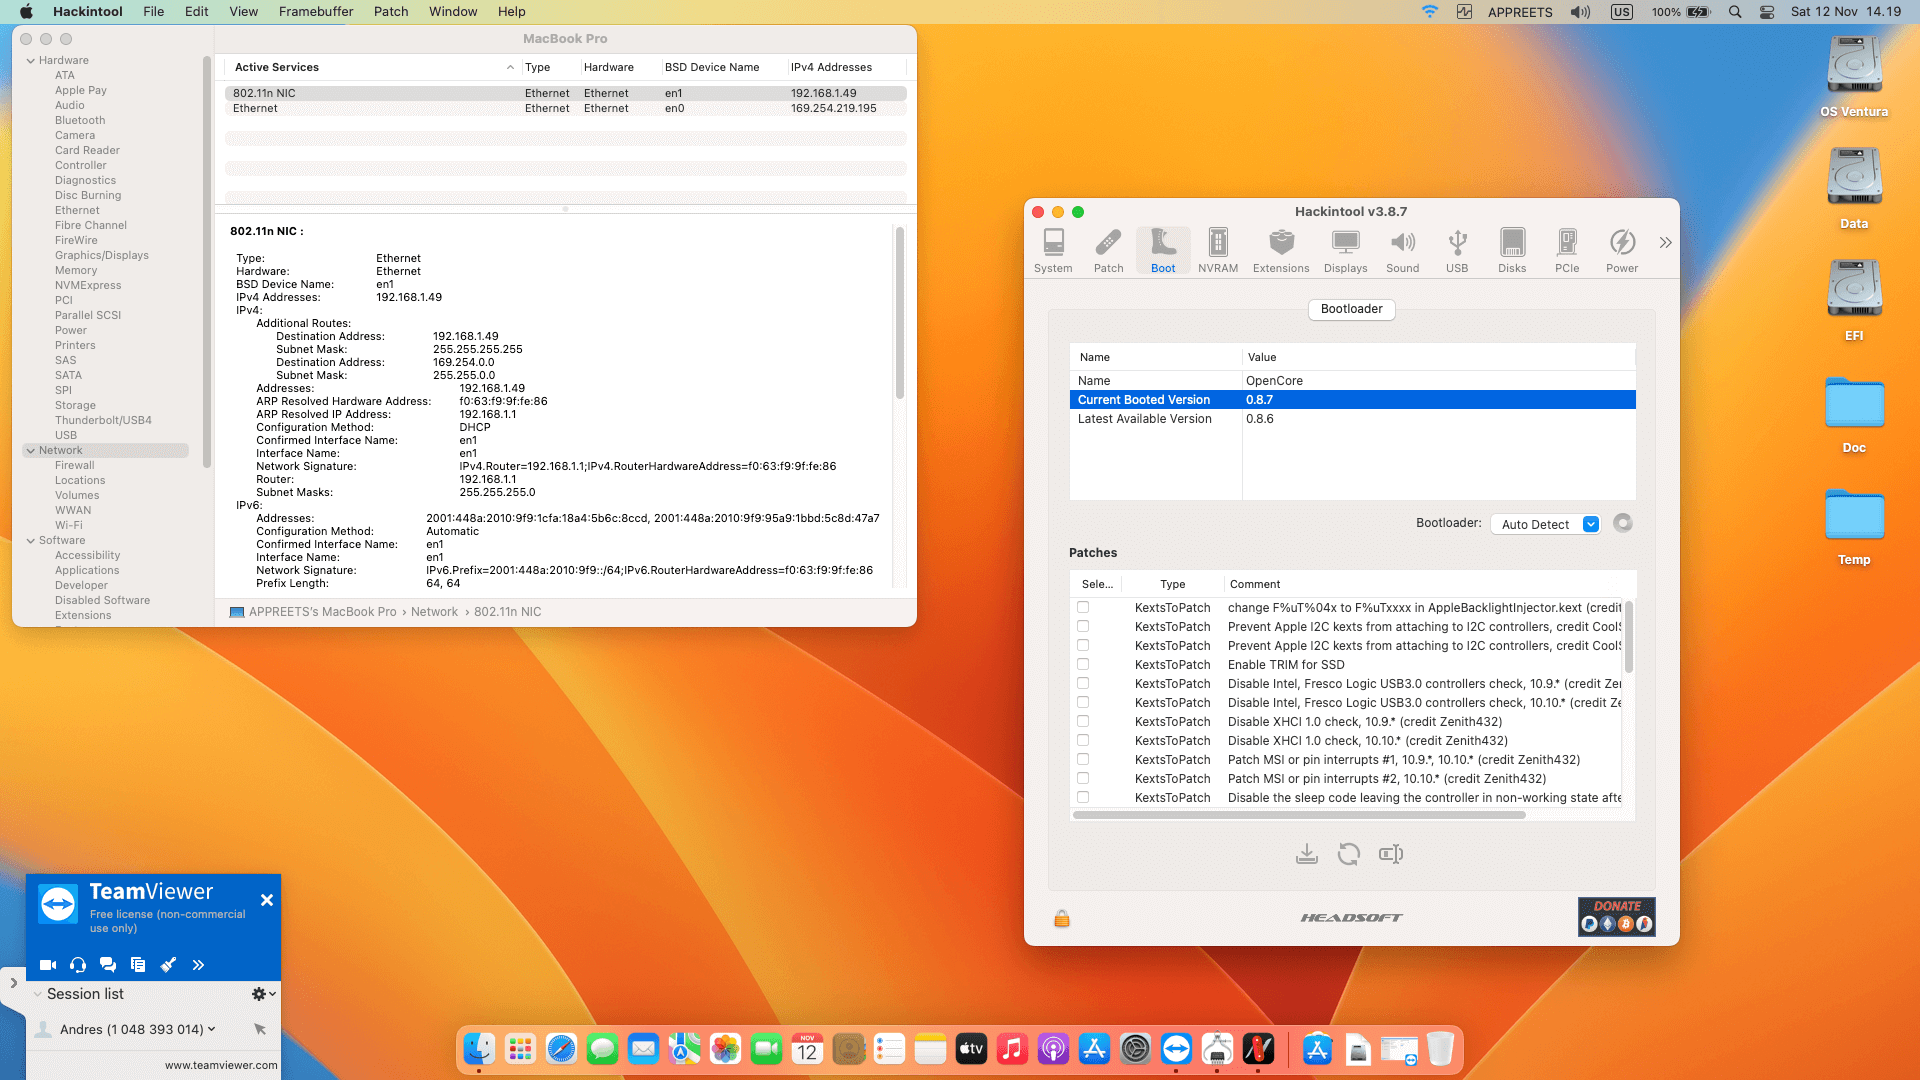Check the USB3.0 controllers check 10.9.* patch
Image resolution: width=1920 pixels, height=1080 pixels.
tap(1083, 683)
